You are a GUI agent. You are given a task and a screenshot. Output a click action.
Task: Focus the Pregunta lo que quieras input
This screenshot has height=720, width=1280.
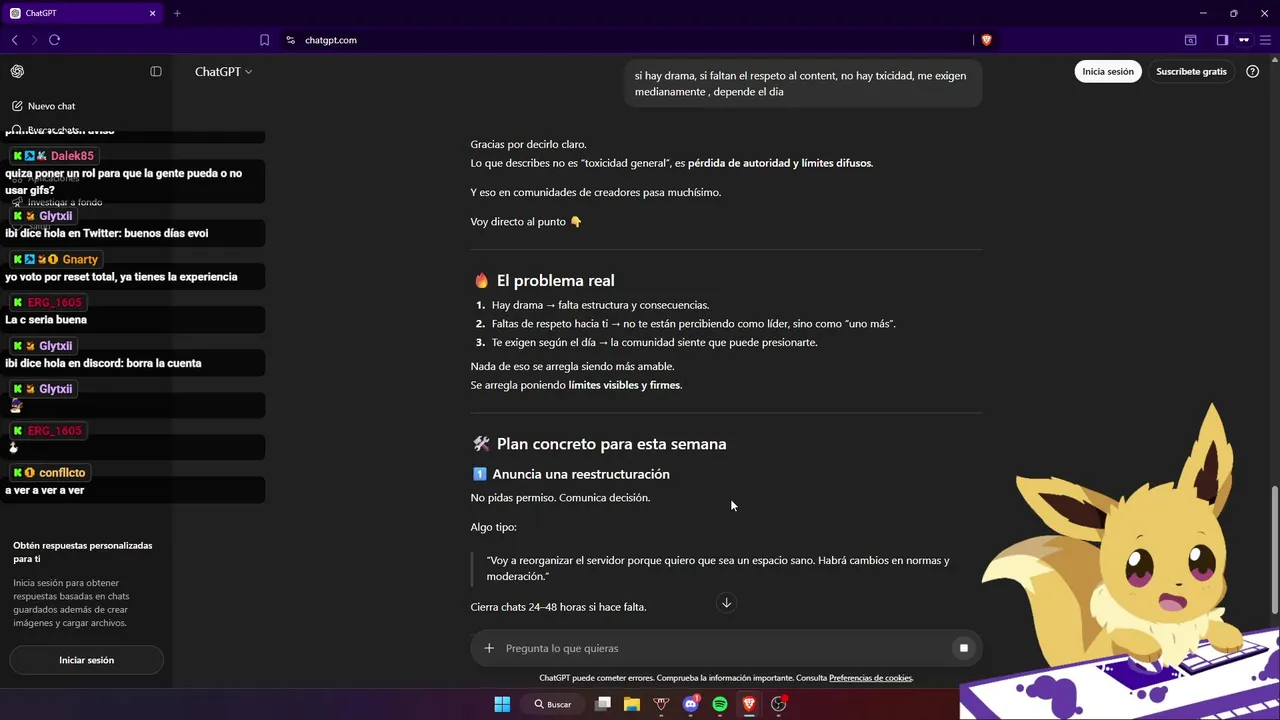pos(720,648)
